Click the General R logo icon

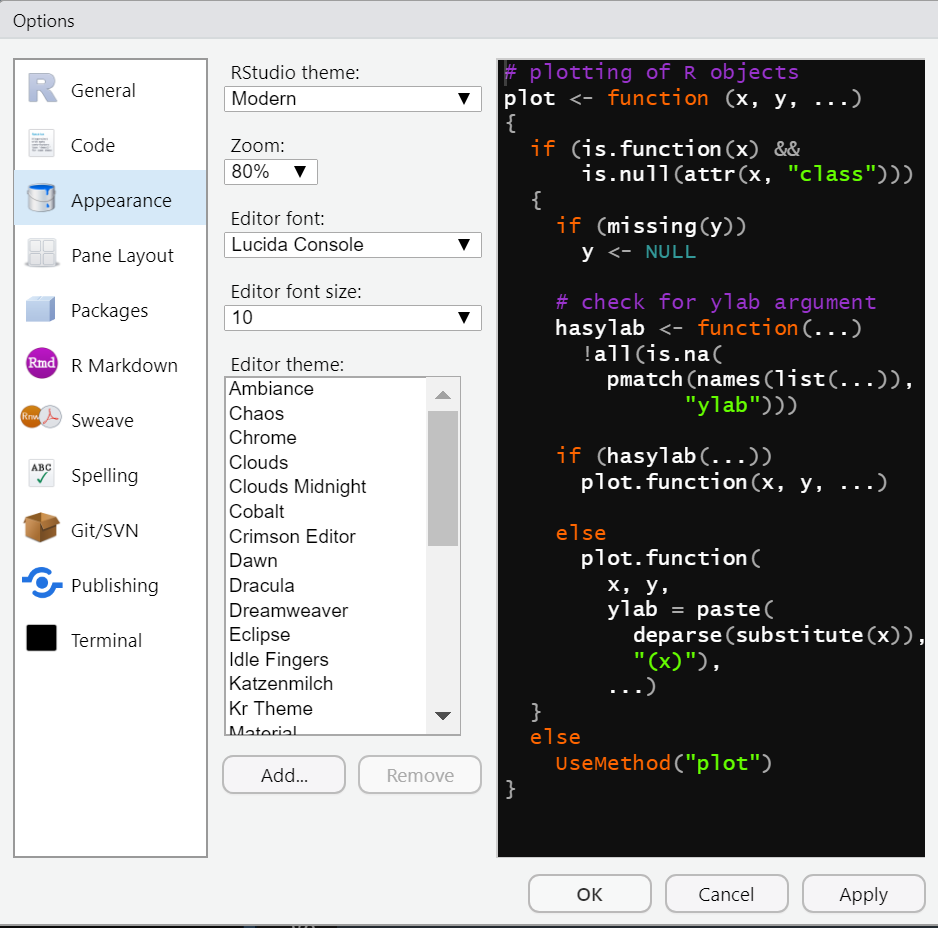pos(42,89)
